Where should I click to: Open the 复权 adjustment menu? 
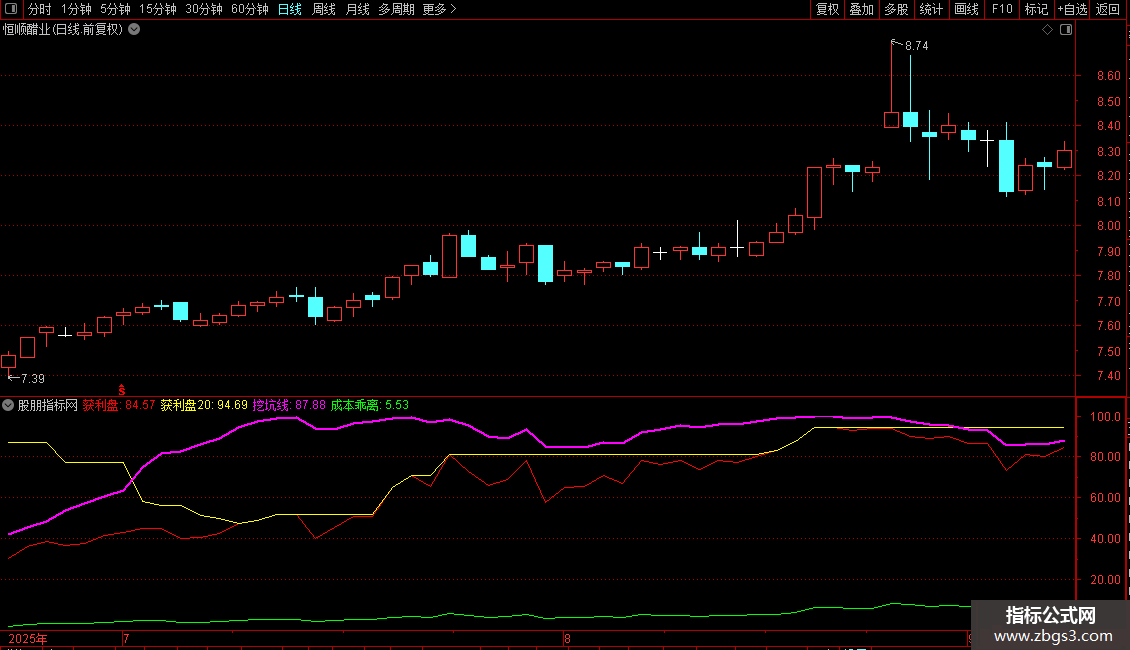pyautogui.click(x=827, y=9)
